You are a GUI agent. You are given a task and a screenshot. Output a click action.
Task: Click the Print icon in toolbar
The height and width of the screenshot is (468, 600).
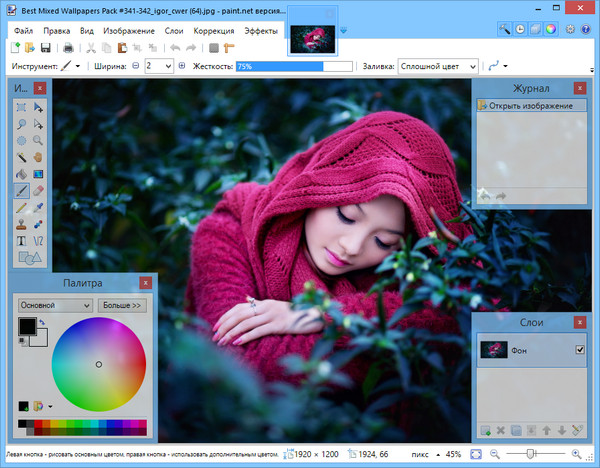point(68,47)
